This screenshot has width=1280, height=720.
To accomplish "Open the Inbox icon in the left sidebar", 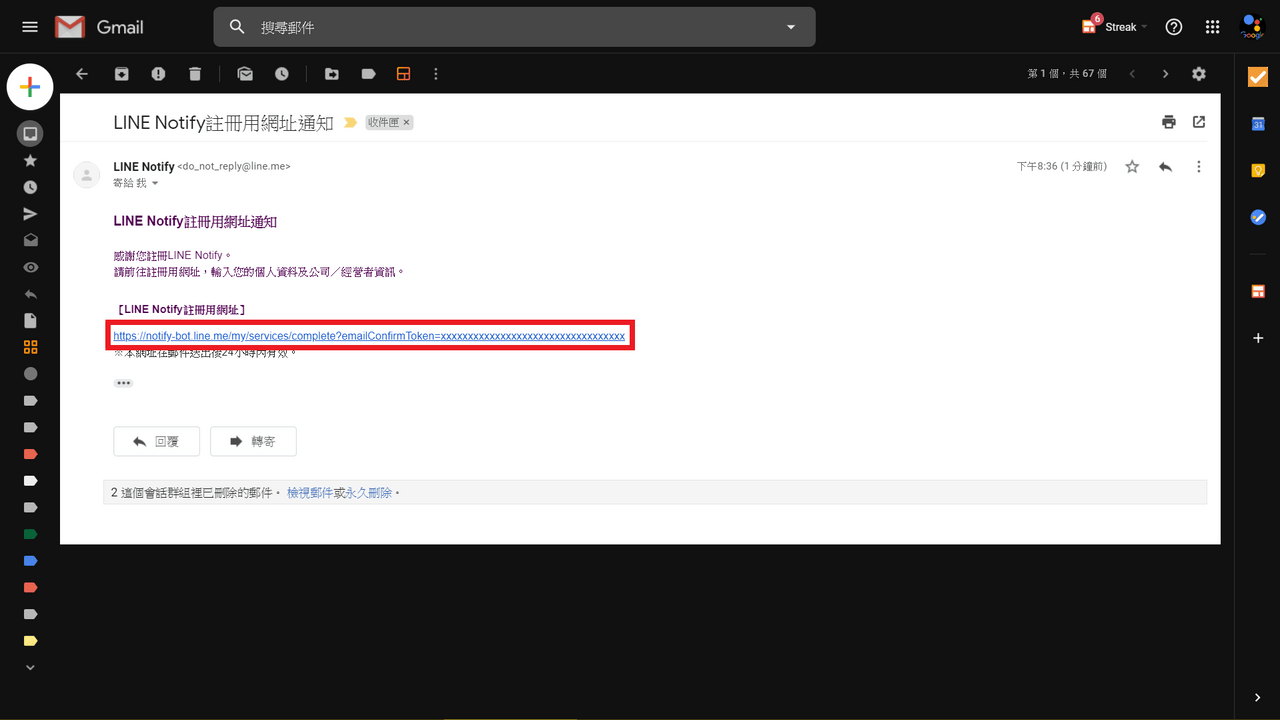I will [x=30, y=133].
